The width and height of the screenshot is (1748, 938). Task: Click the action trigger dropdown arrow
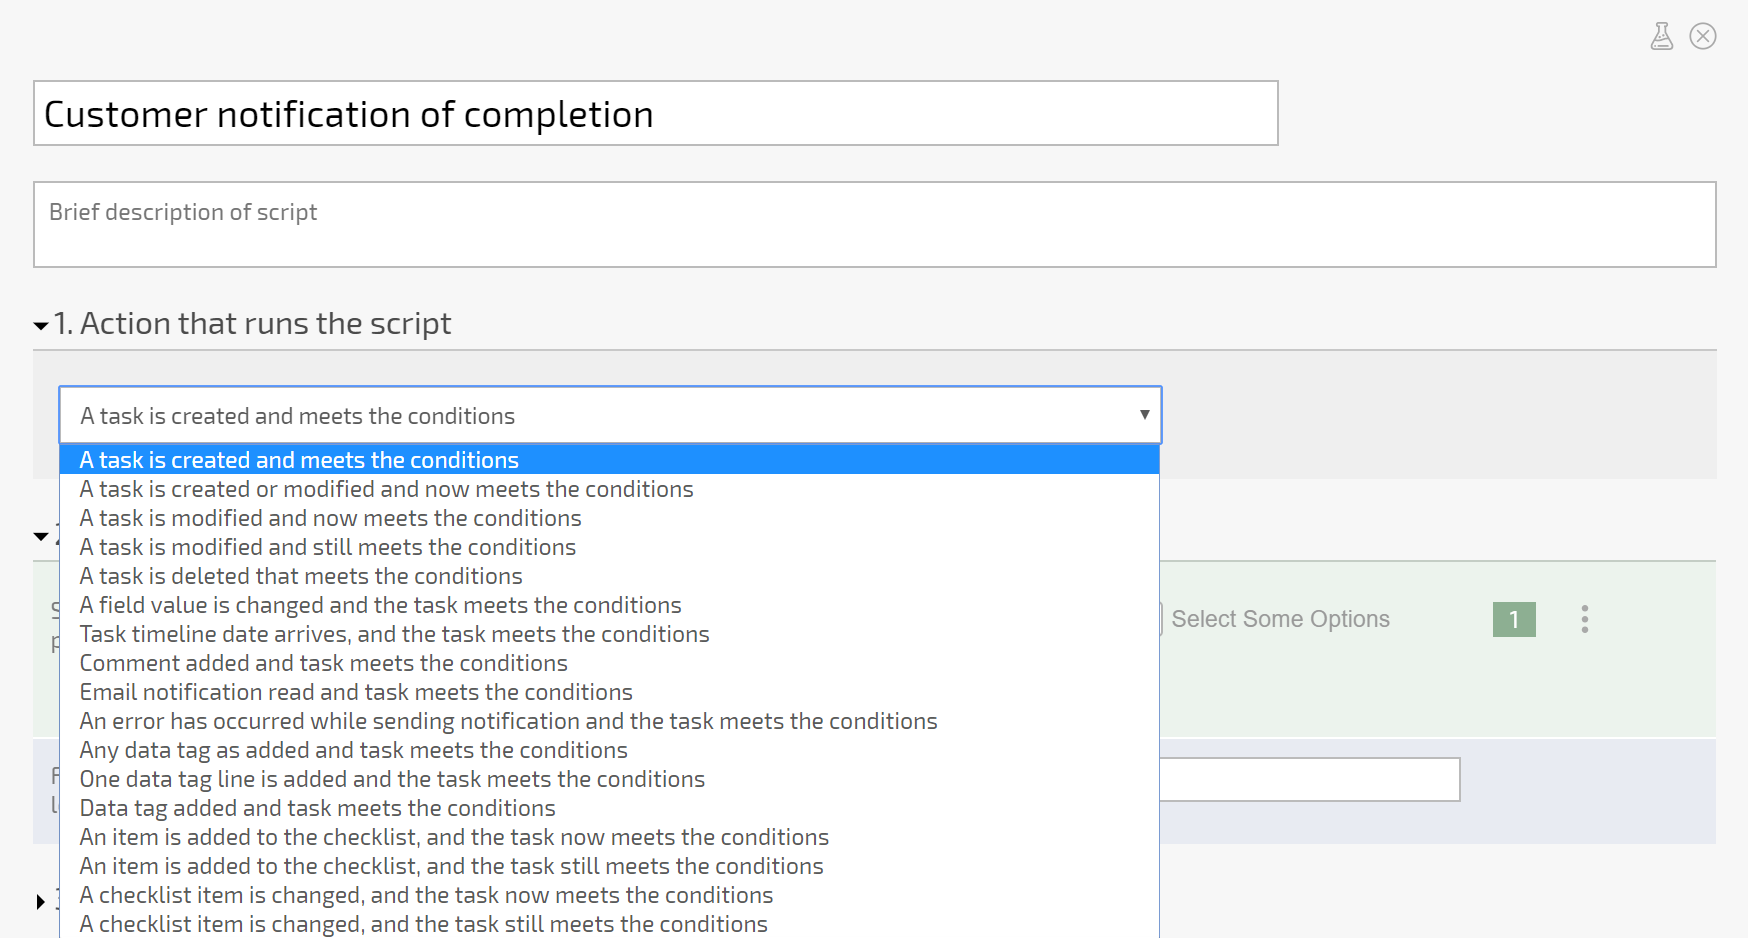tap(1144, 415)
